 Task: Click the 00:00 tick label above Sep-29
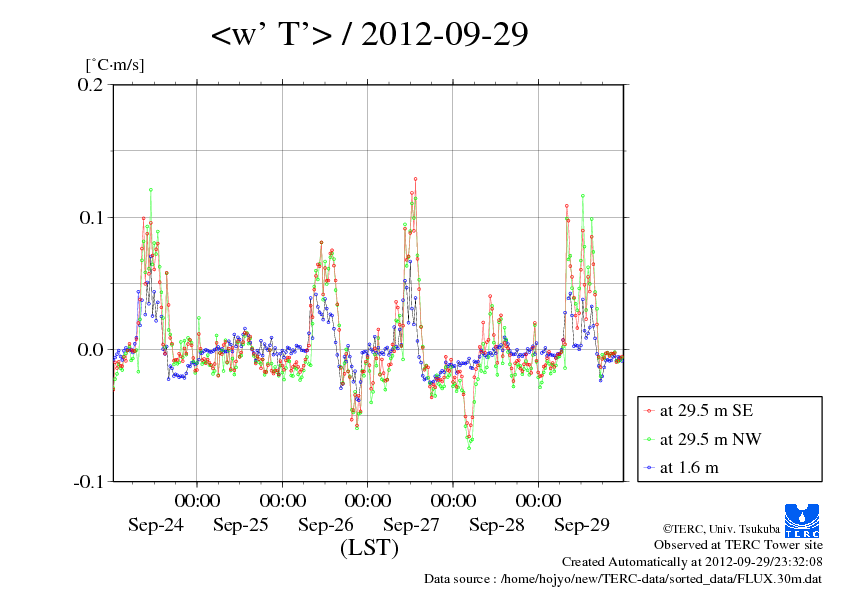[x=538, y=500]
